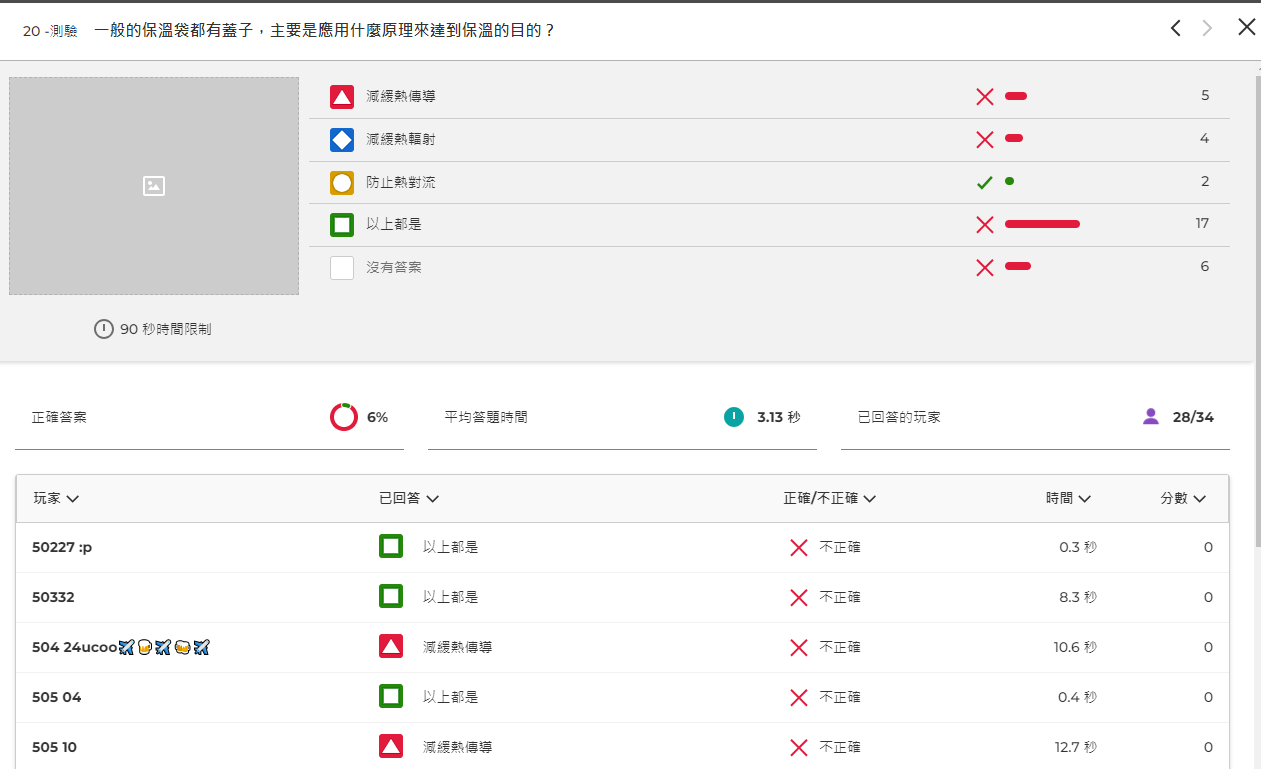Screen dimensions: 1261x769
Task: Click the yellow circle icon for 防止熱對流 answer
Action: click(342, 183)
